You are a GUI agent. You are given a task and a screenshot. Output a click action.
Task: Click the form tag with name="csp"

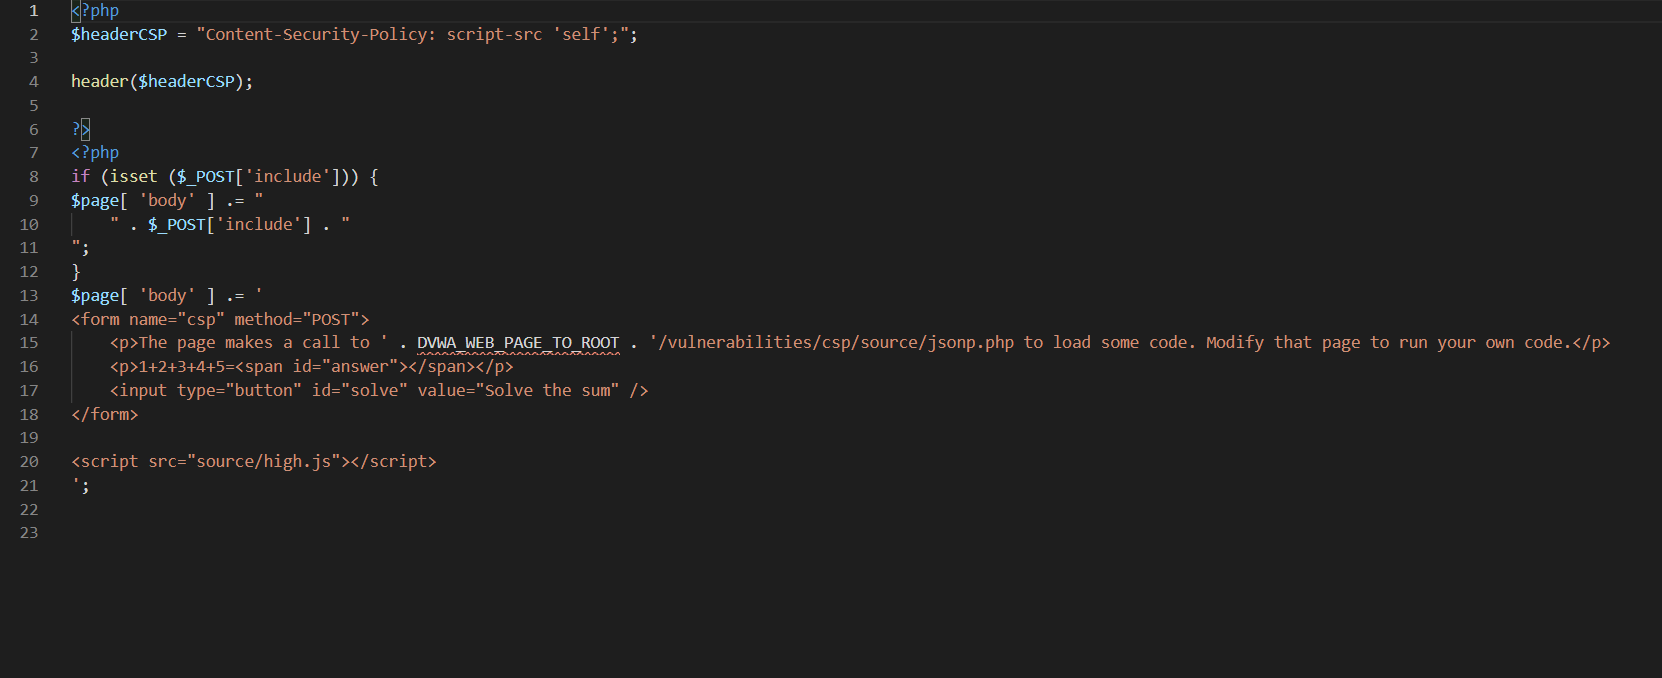click(x=220, y=320)
